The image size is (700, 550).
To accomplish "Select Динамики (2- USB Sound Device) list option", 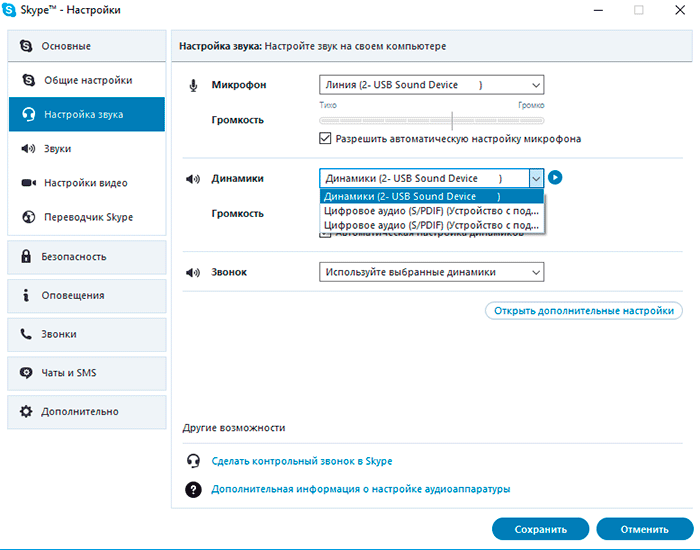I will (x=432, y=196).
